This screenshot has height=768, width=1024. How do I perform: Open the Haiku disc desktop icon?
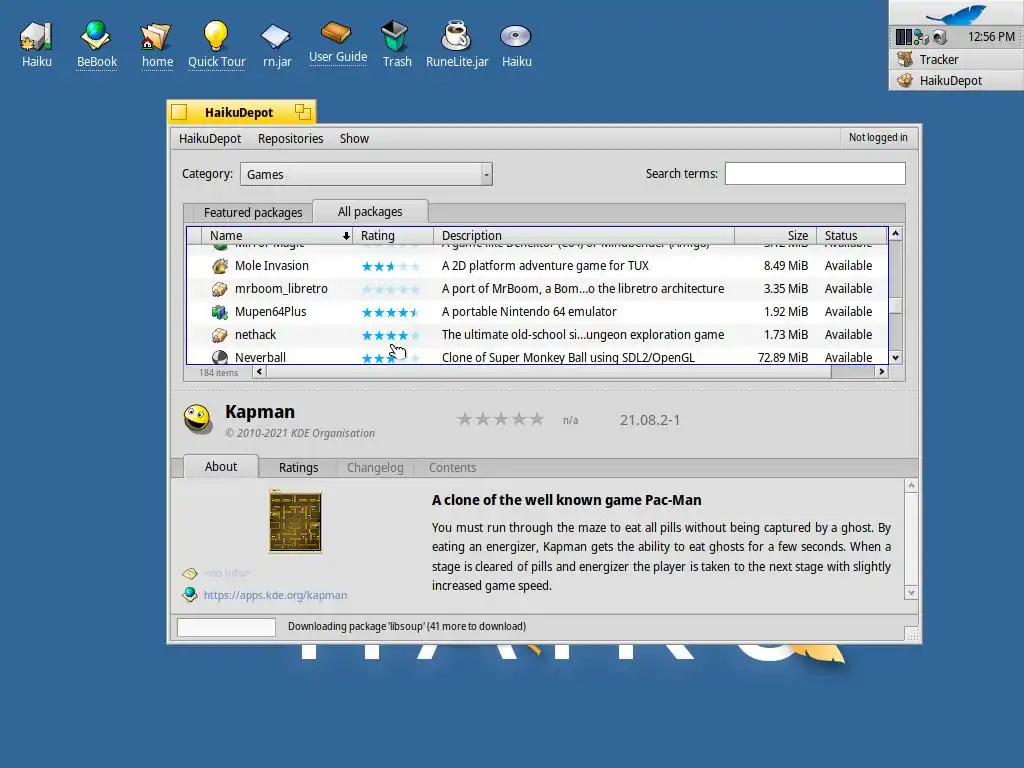[516, 37]
